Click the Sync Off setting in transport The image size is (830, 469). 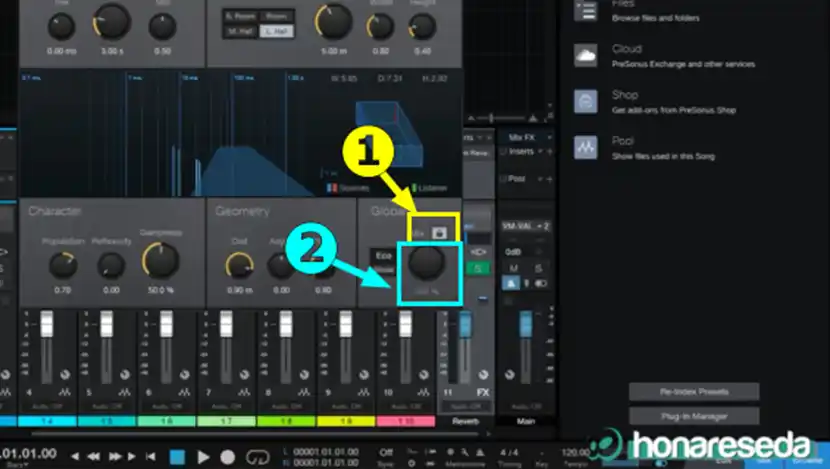coord(385,453)
